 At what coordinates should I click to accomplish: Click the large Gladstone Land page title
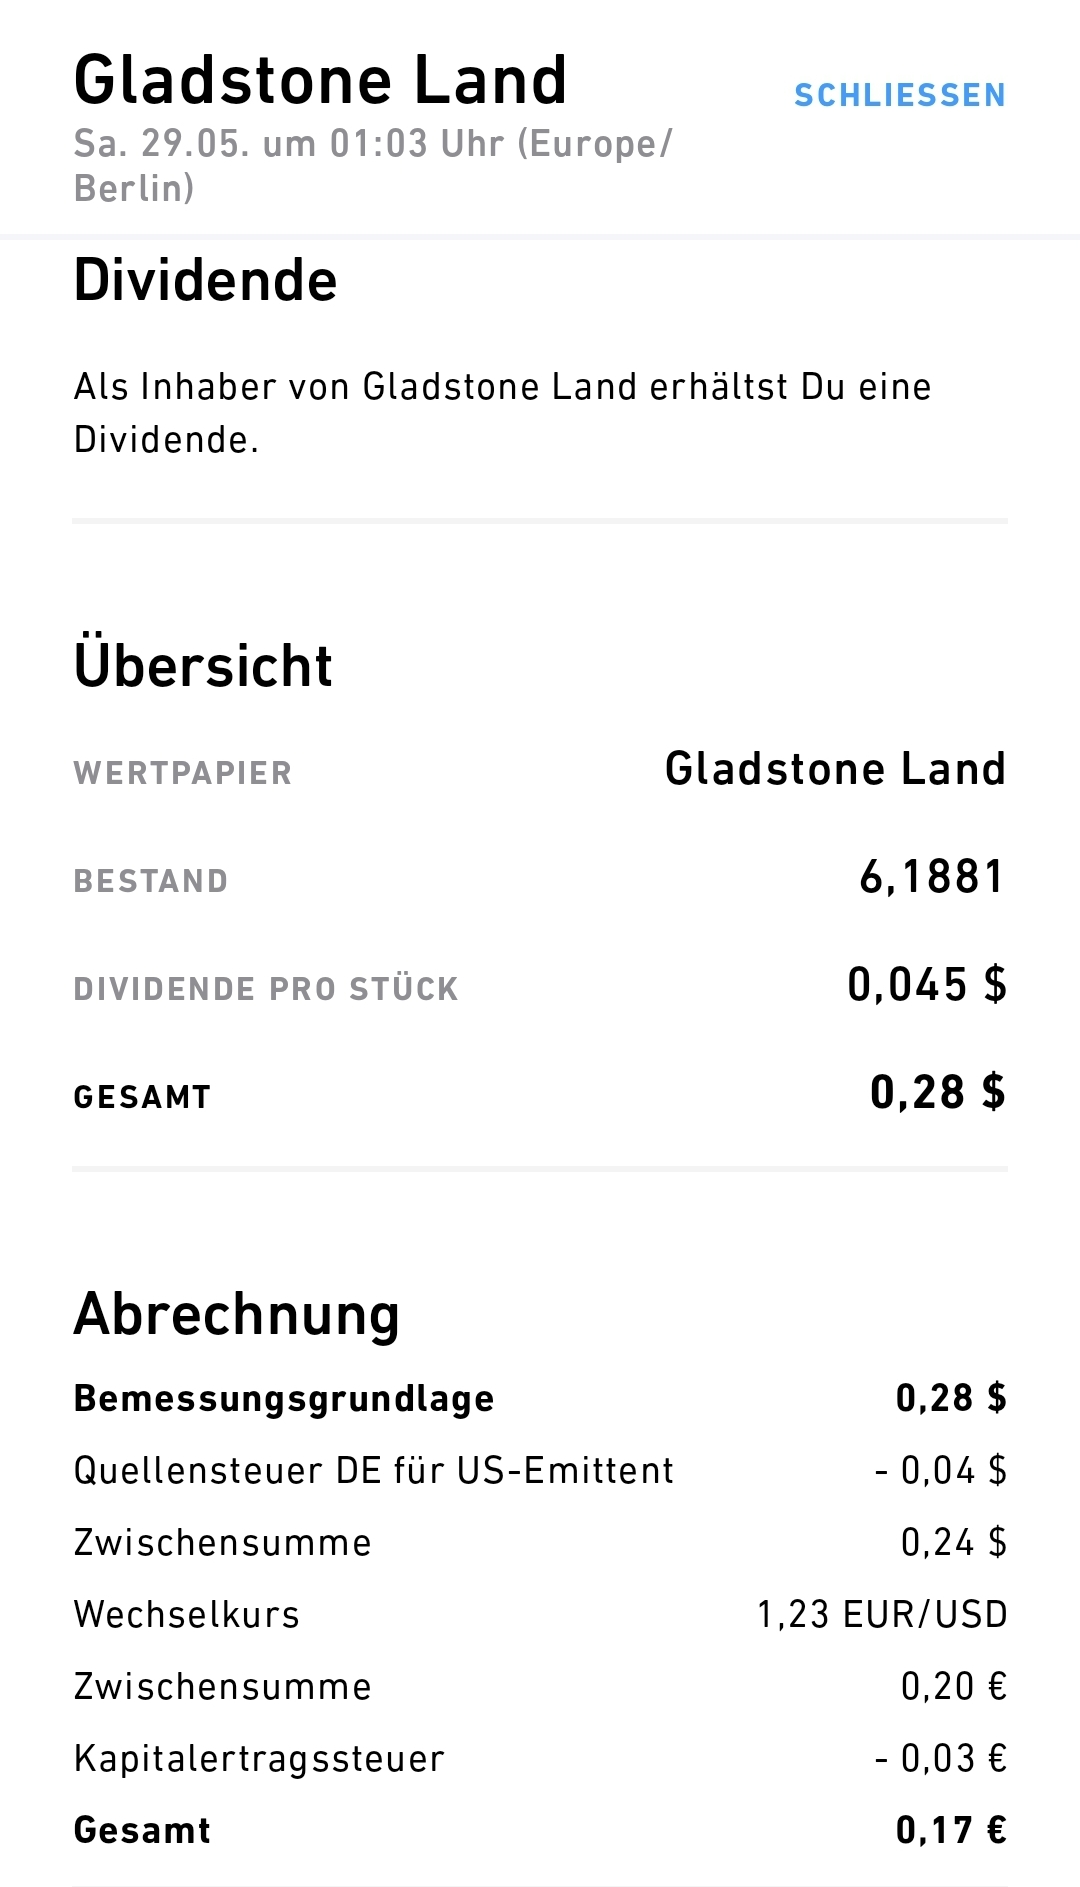tap(320, 80)
